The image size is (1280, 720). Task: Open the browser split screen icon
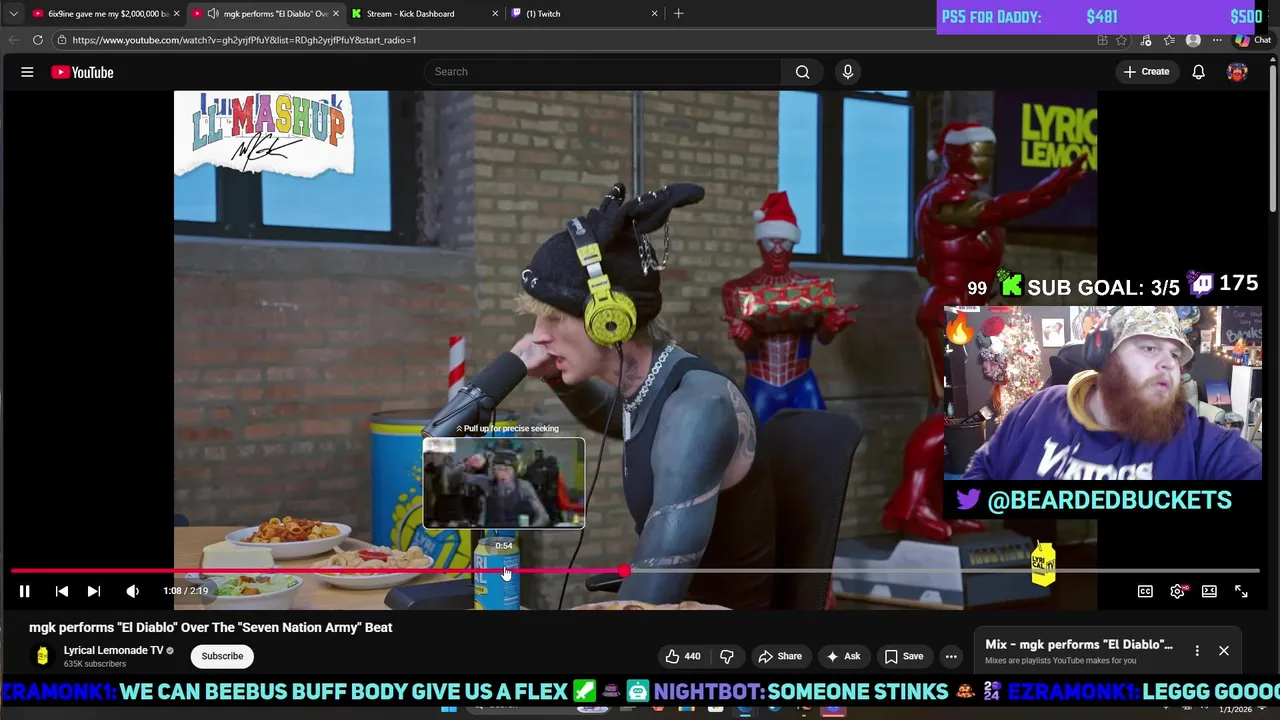pyautogui.click(x=1102, y=40)
